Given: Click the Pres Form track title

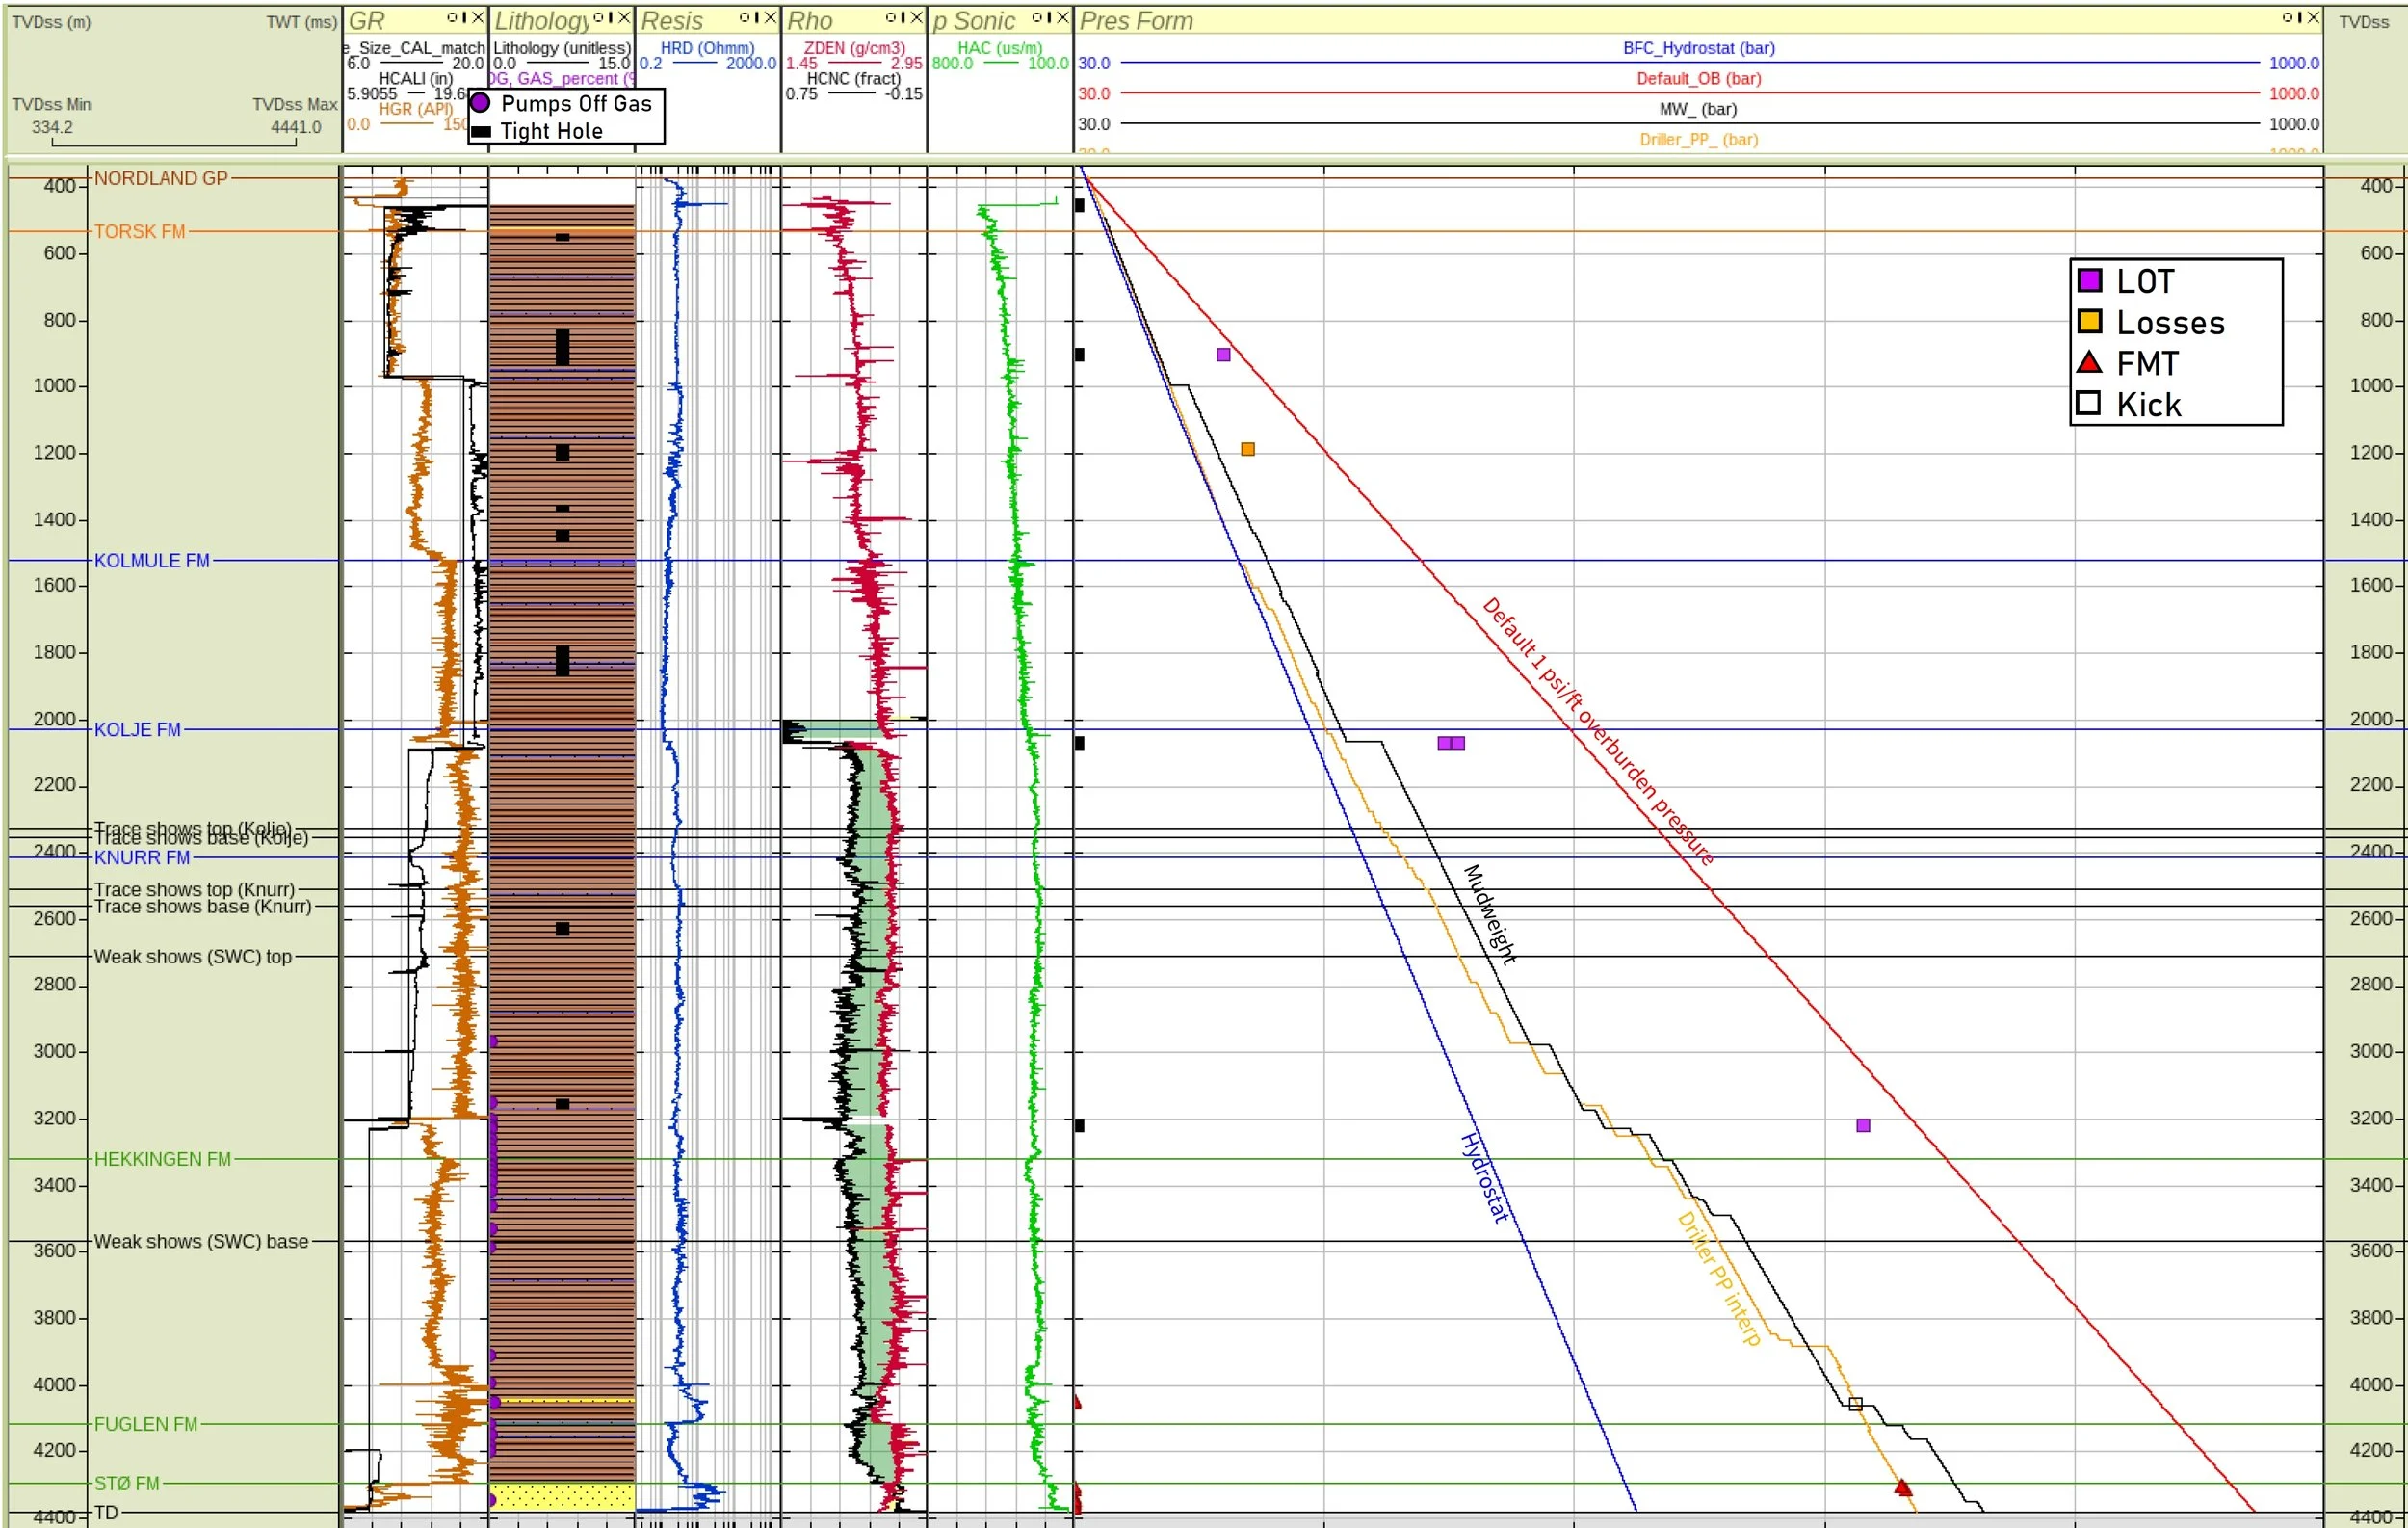Looking at the screenshot, I should coord(1136,21).
